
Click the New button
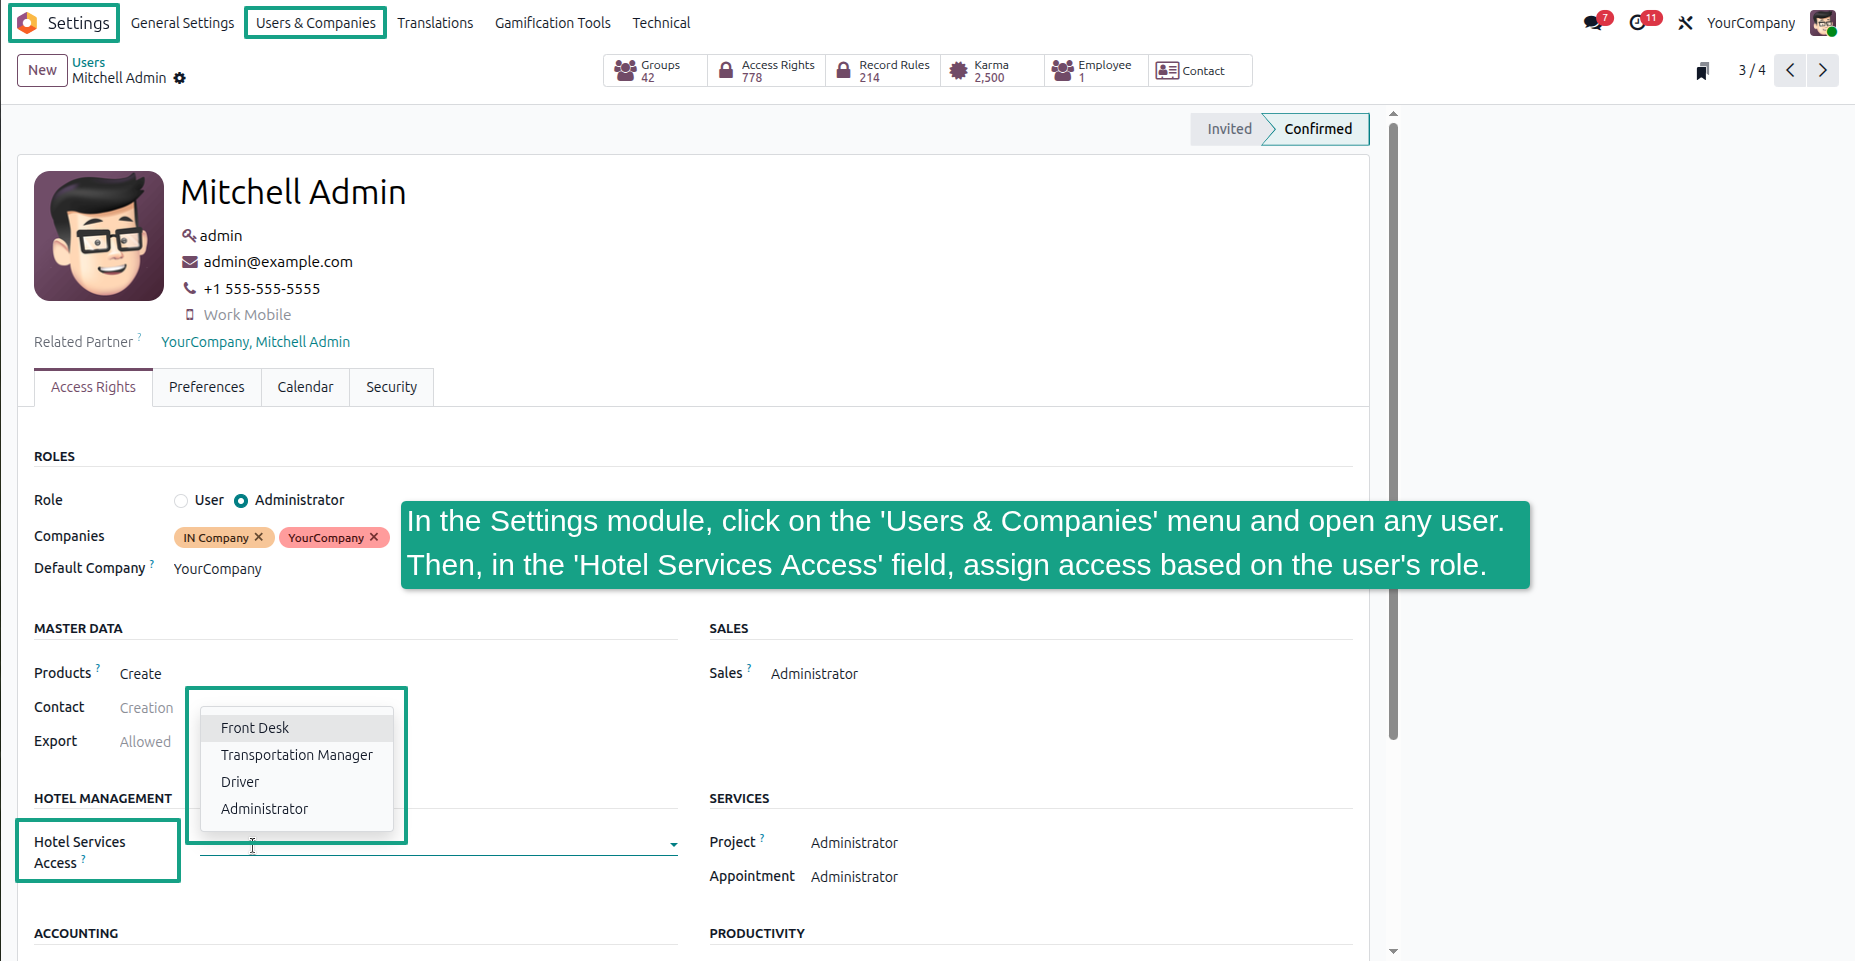[42, 70]
